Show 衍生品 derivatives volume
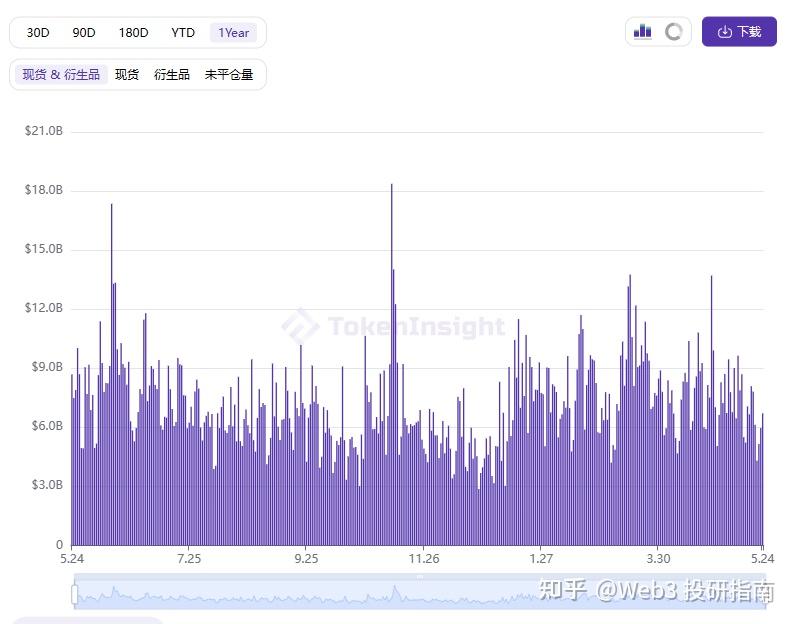The image size is (795, 624). pos(171,75)
